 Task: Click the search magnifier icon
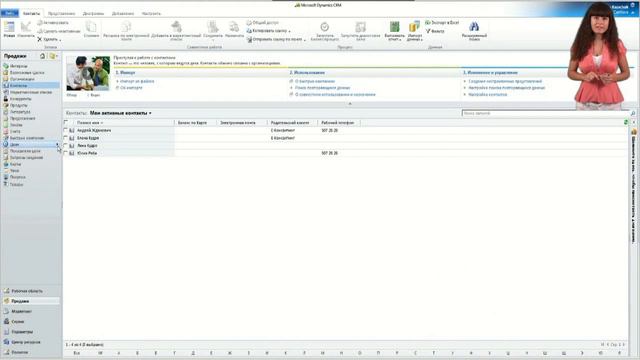tap(633, 113)
